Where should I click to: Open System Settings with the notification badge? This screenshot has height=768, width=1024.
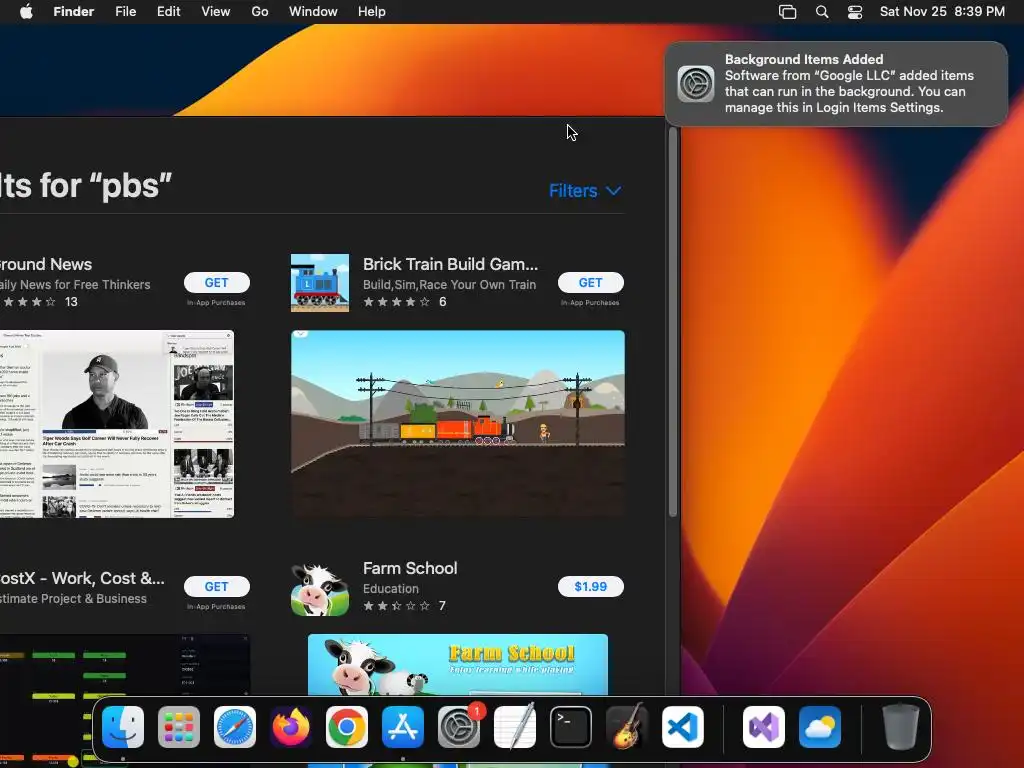(x=459, y=727)
